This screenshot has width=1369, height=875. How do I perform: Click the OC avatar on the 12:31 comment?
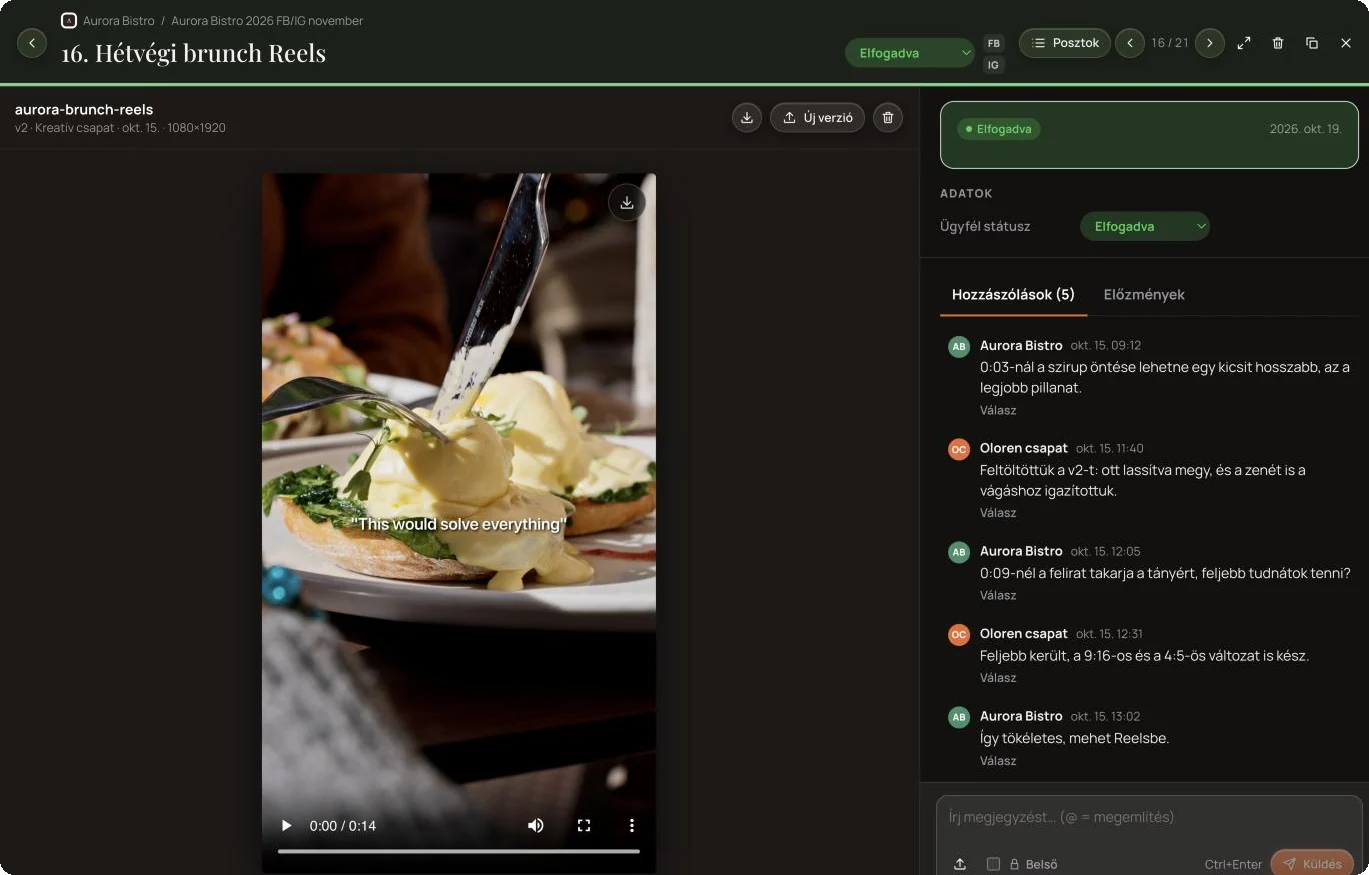[x=959, y=635]
